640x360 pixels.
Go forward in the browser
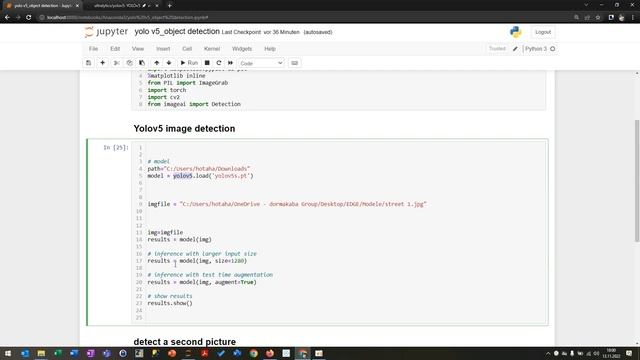coord(18,18)
